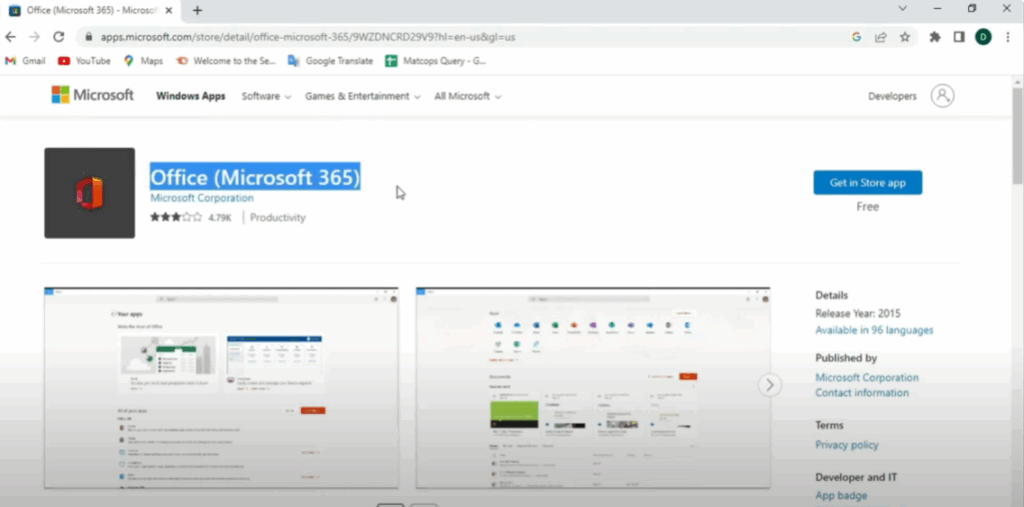Open Chrome three-dot menu
The width and height of the screenshot is (1024, 507).
1008,37
